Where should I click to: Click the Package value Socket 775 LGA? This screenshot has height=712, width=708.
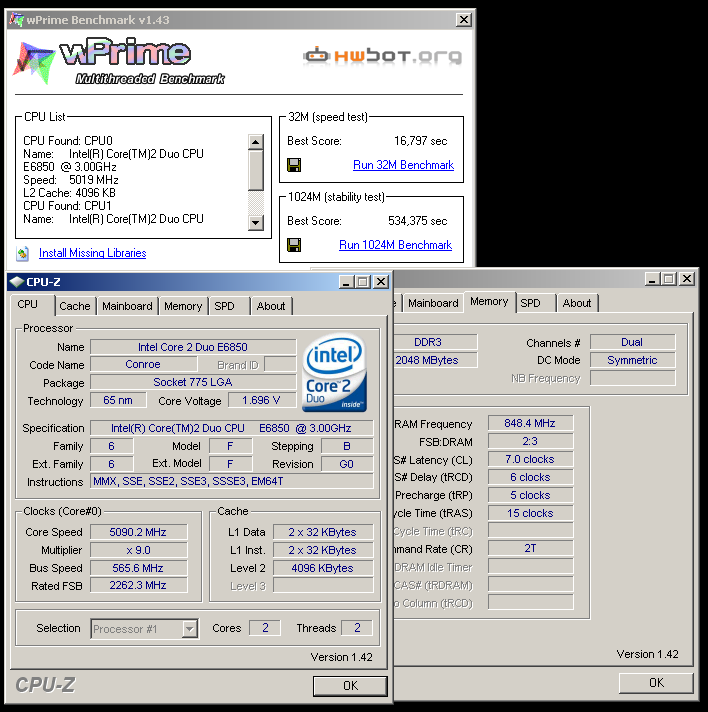point(193,382)
